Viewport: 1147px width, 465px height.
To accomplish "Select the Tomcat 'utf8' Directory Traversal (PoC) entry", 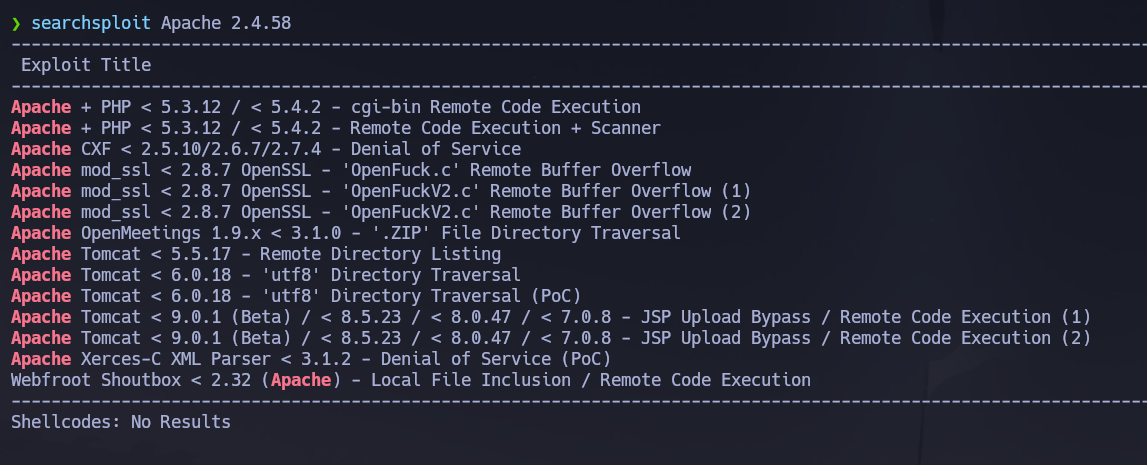I will tap(296, 296).
